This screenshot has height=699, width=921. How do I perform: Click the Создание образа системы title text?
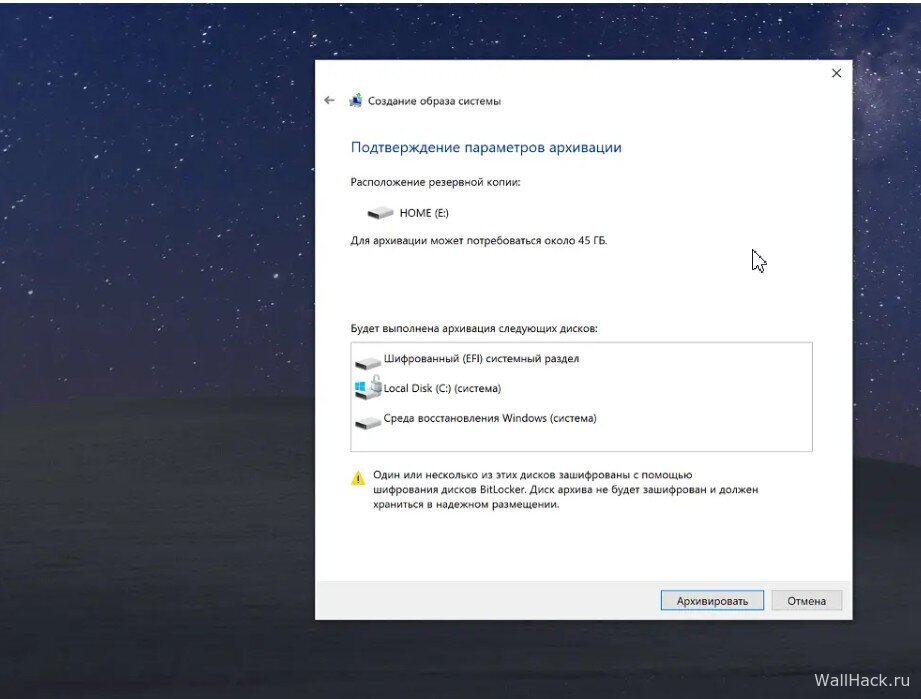434,101
